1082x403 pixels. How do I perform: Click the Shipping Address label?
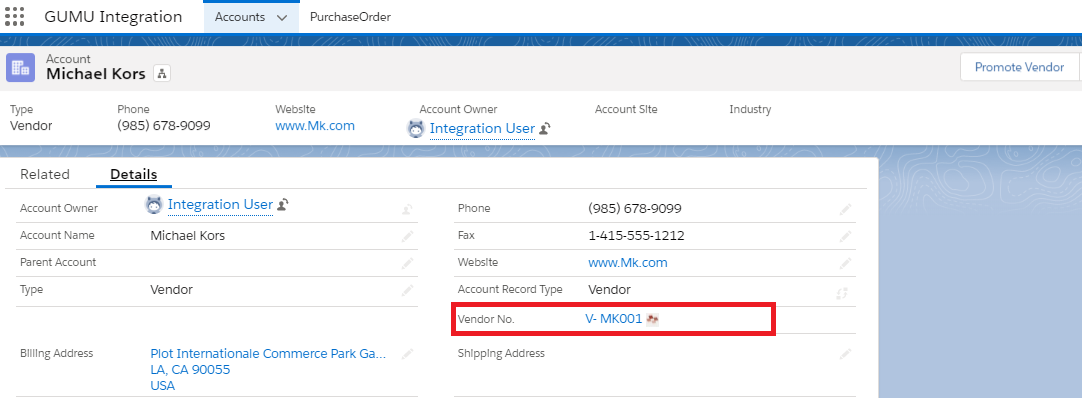coord(501,353)
